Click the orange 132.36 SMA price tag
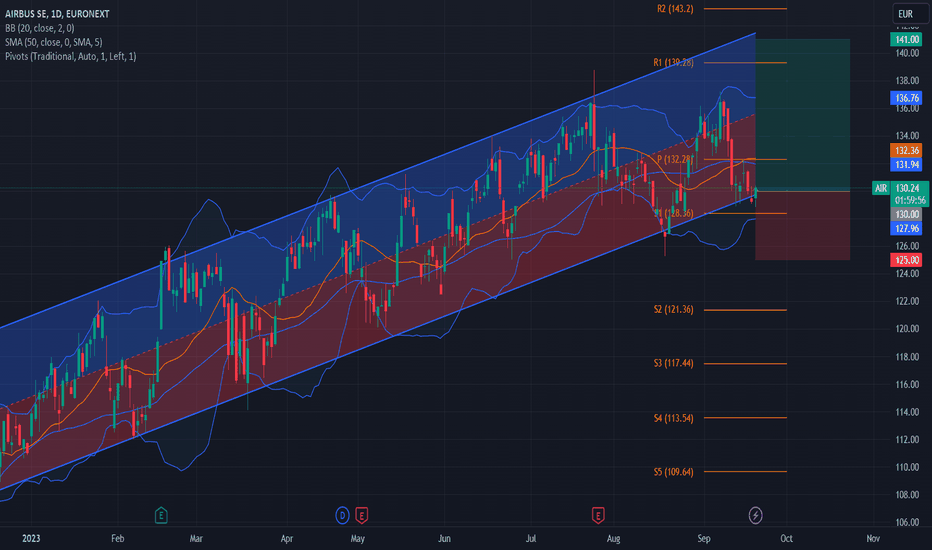The height and width of the screenshot is (550, 932). click(x=907, y=150)
